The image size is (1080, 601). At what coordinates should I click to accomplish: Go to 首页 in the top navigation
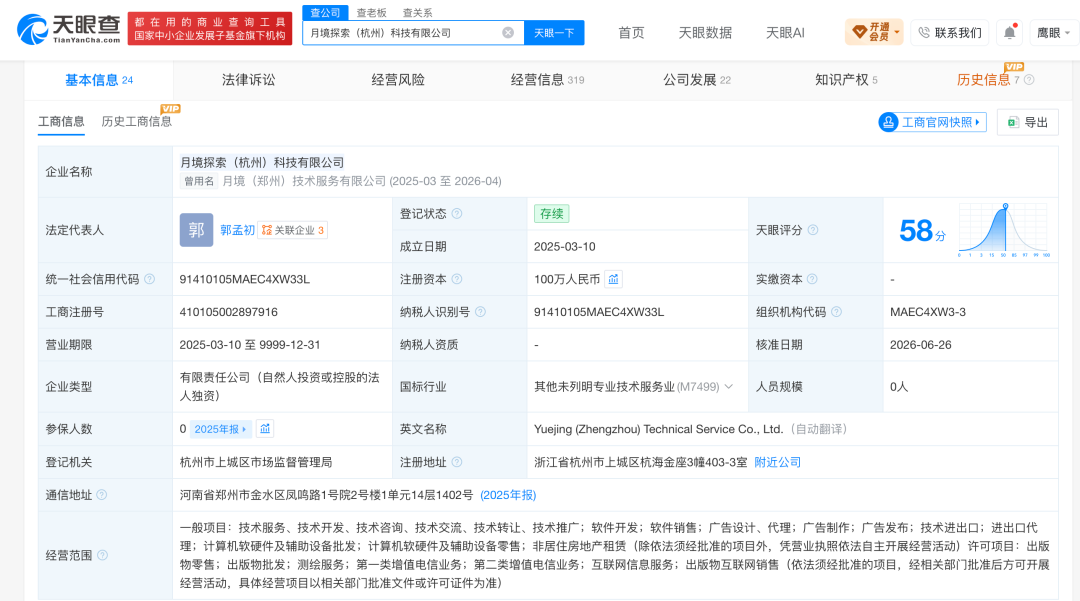click(631, 32)
